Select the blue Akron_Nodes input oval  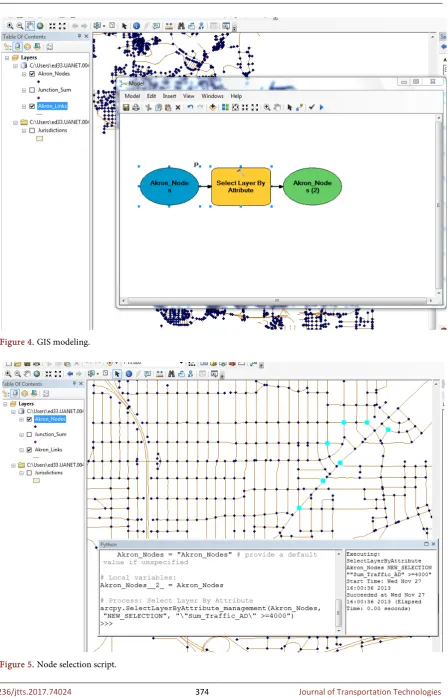click(169, 186)
